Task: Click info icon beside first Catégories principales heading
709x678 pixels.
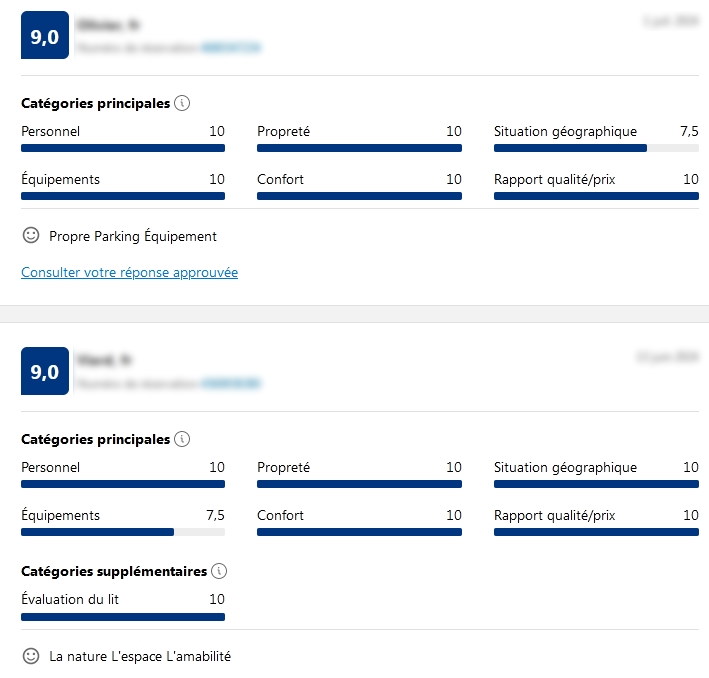Action: pos(181,103)
